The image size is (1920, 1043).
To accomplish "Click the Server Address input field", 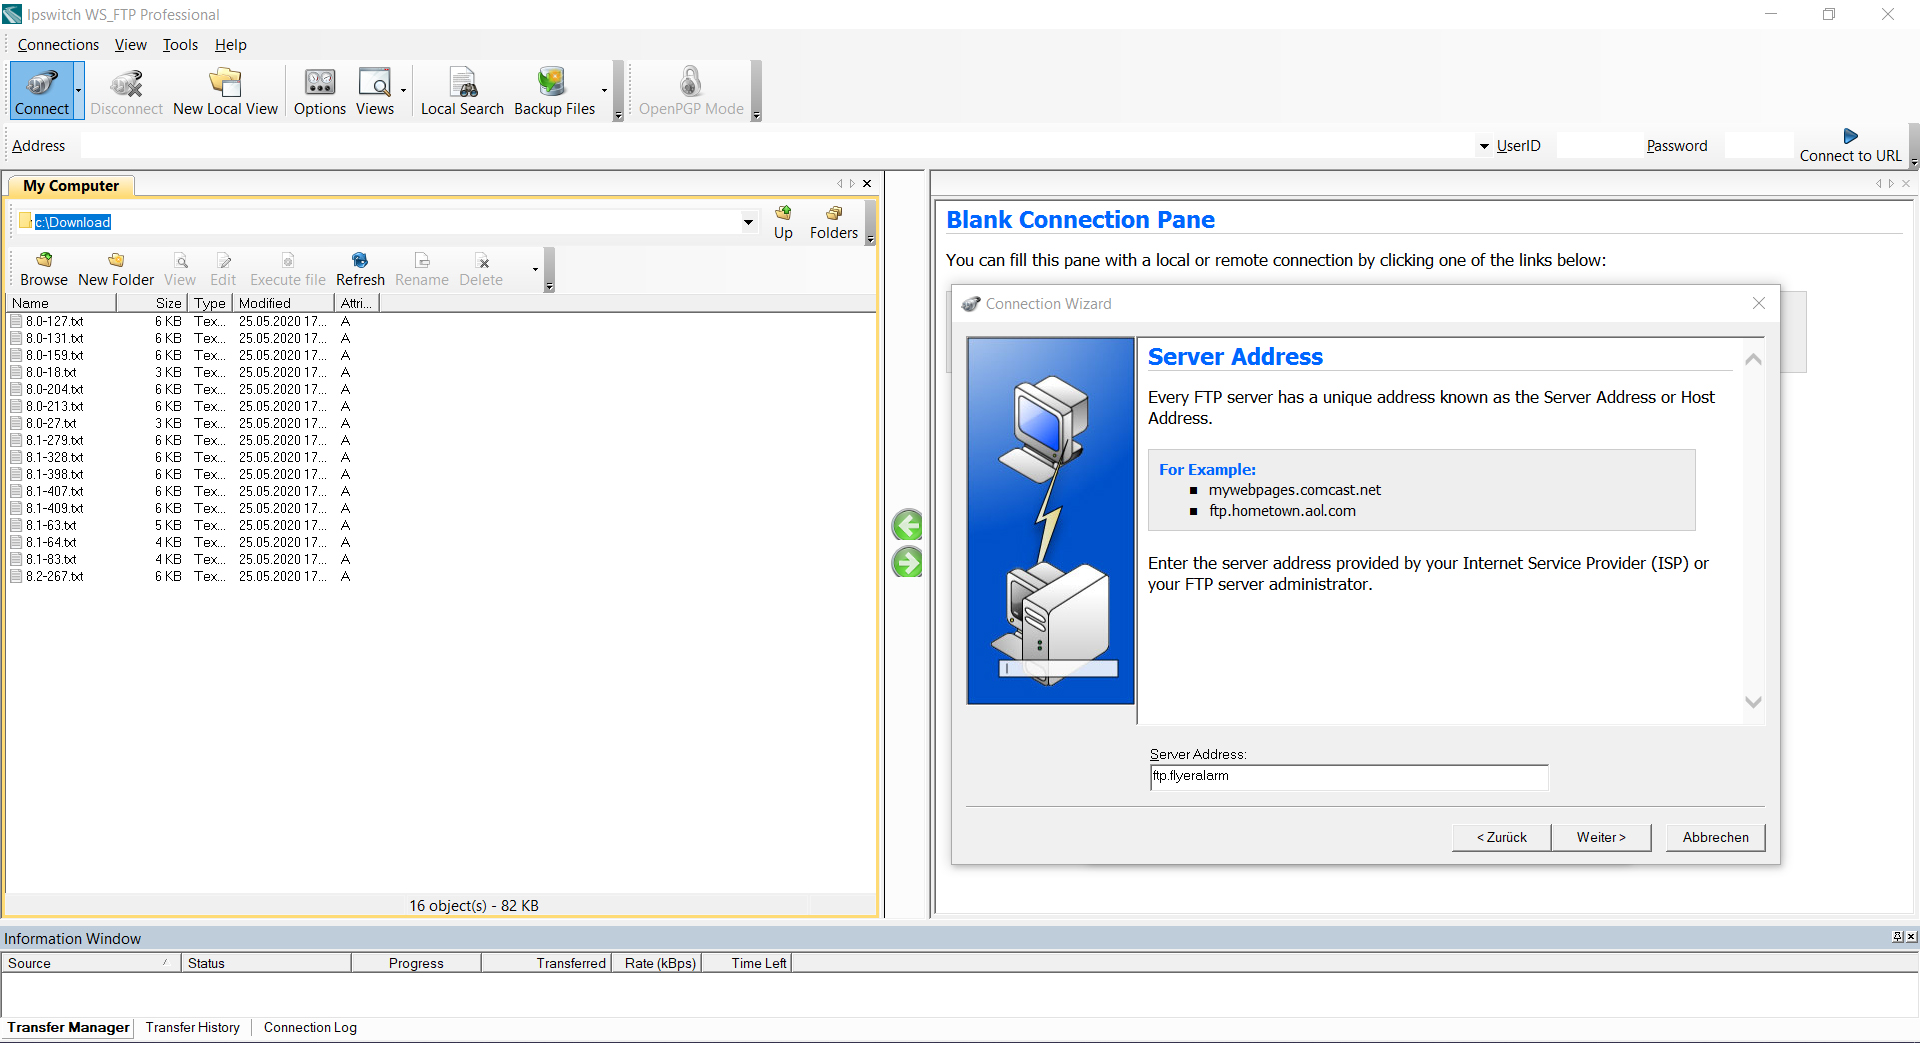I will tap(1348, 776).
